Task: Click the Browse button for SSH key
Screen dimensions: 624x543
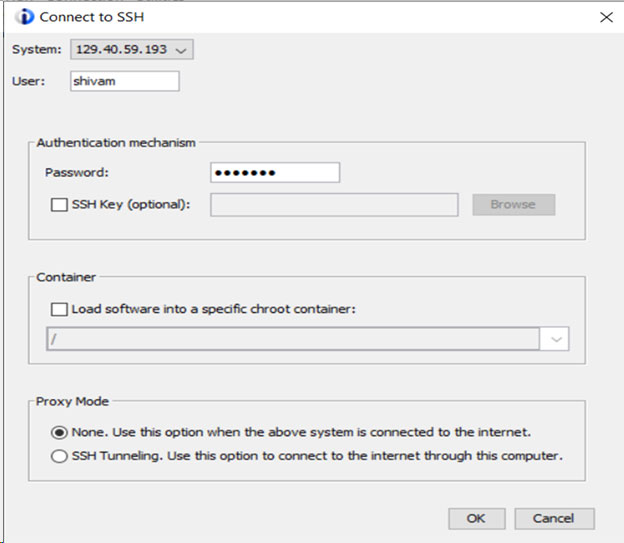Action: (514, 205)
